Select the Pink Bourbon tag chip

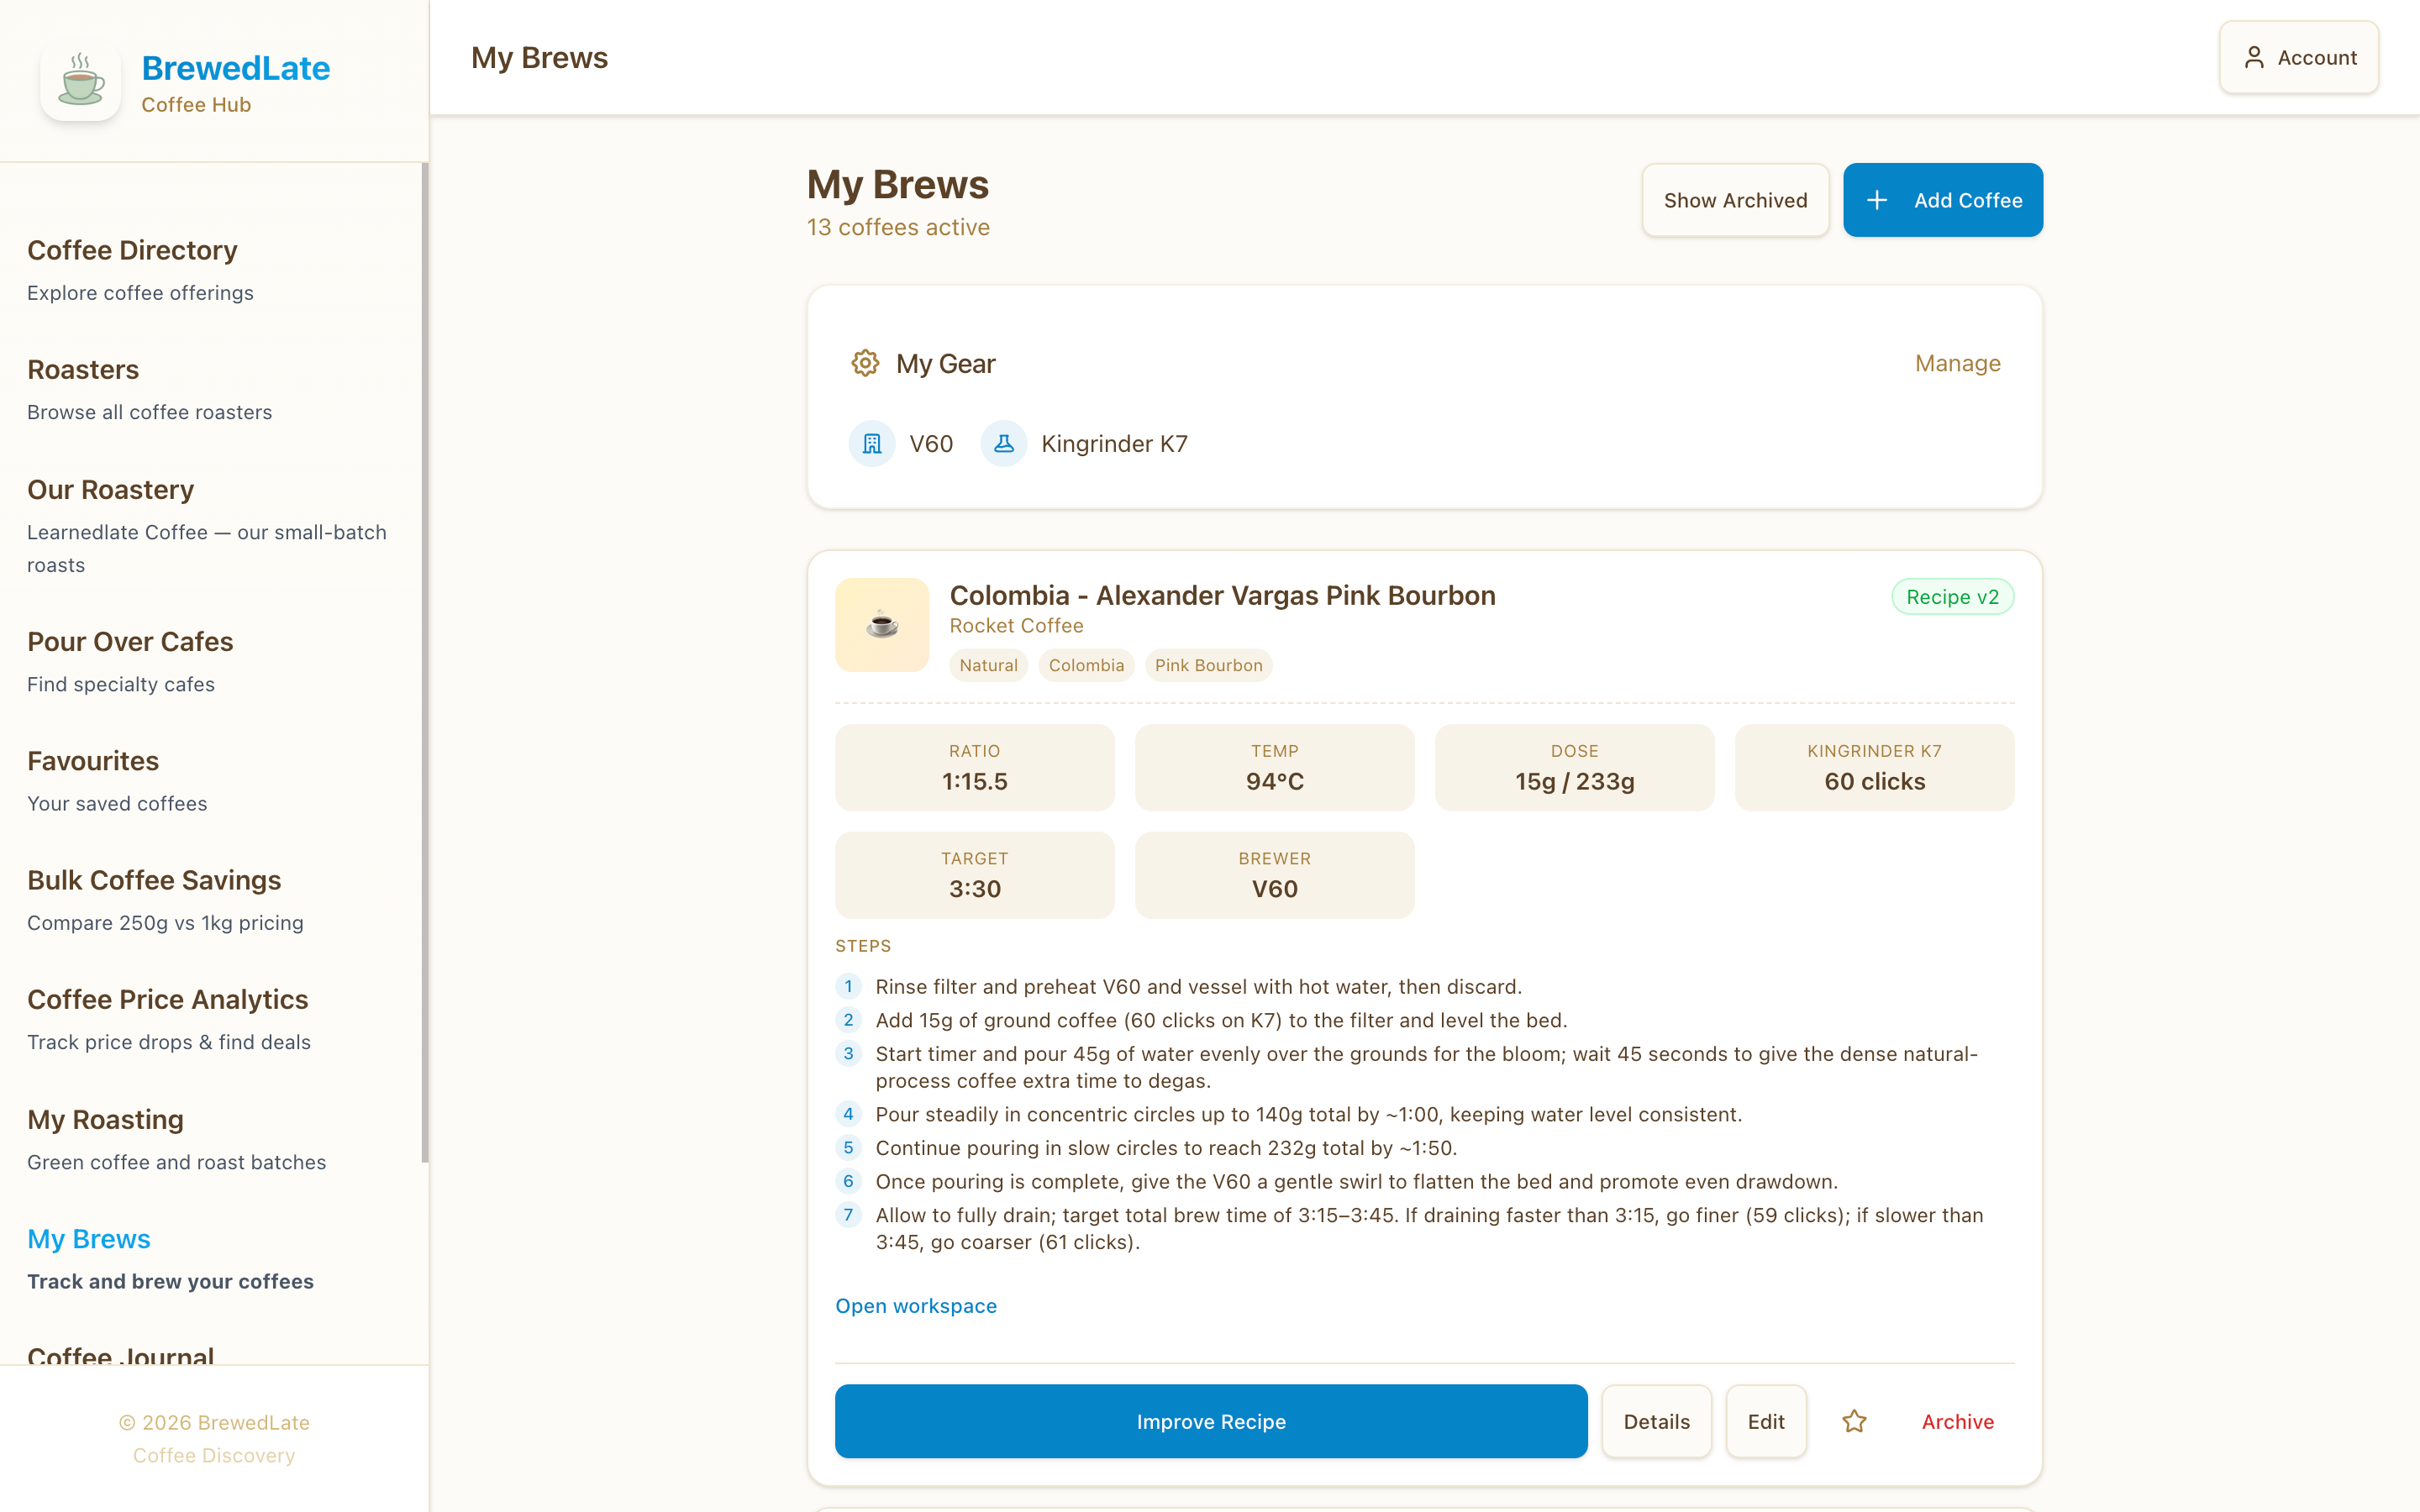point(1208,665)
